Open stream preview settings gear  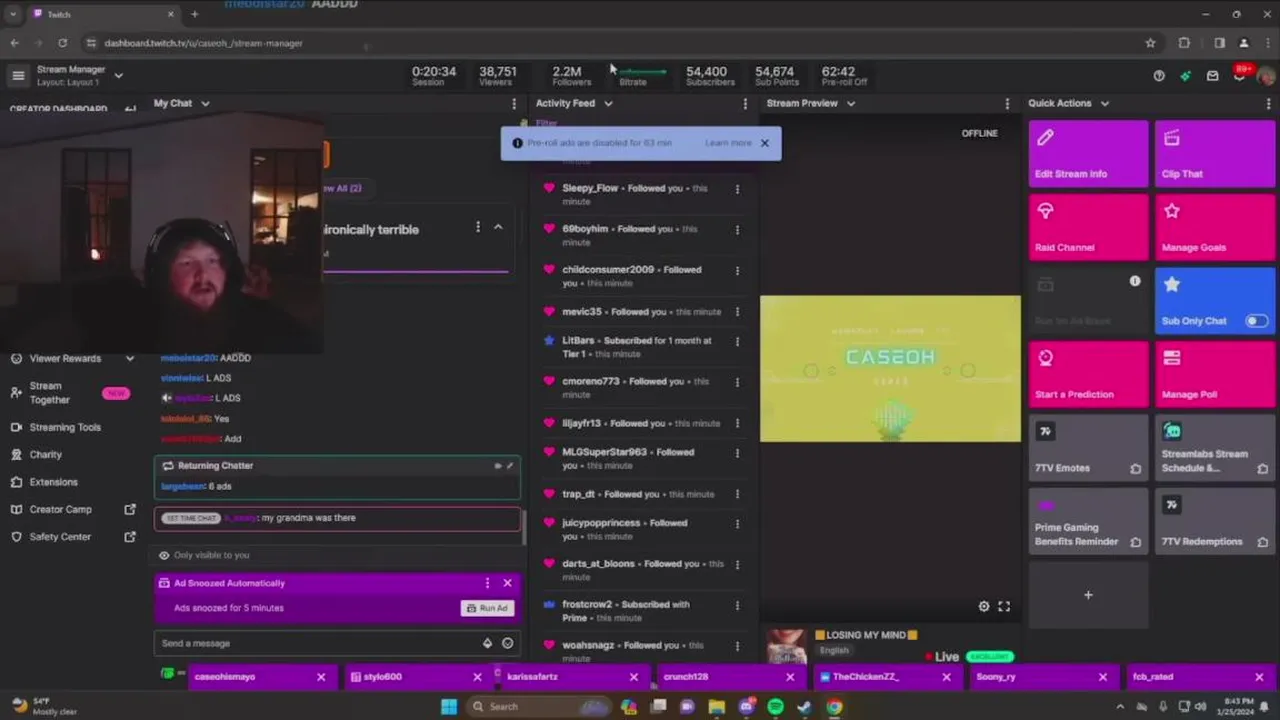[x=984, y=606]
